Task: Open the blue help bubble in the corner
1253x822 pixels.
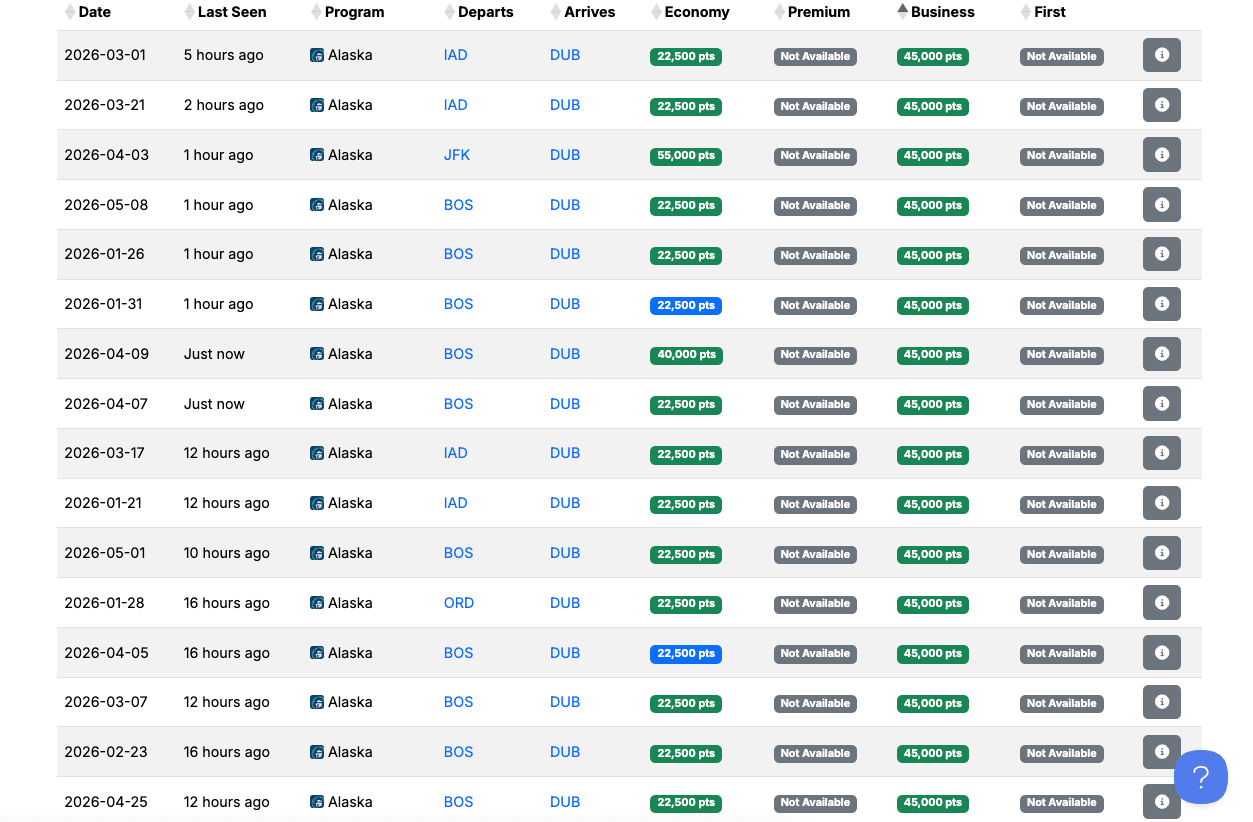Action: click(1200, 777)
